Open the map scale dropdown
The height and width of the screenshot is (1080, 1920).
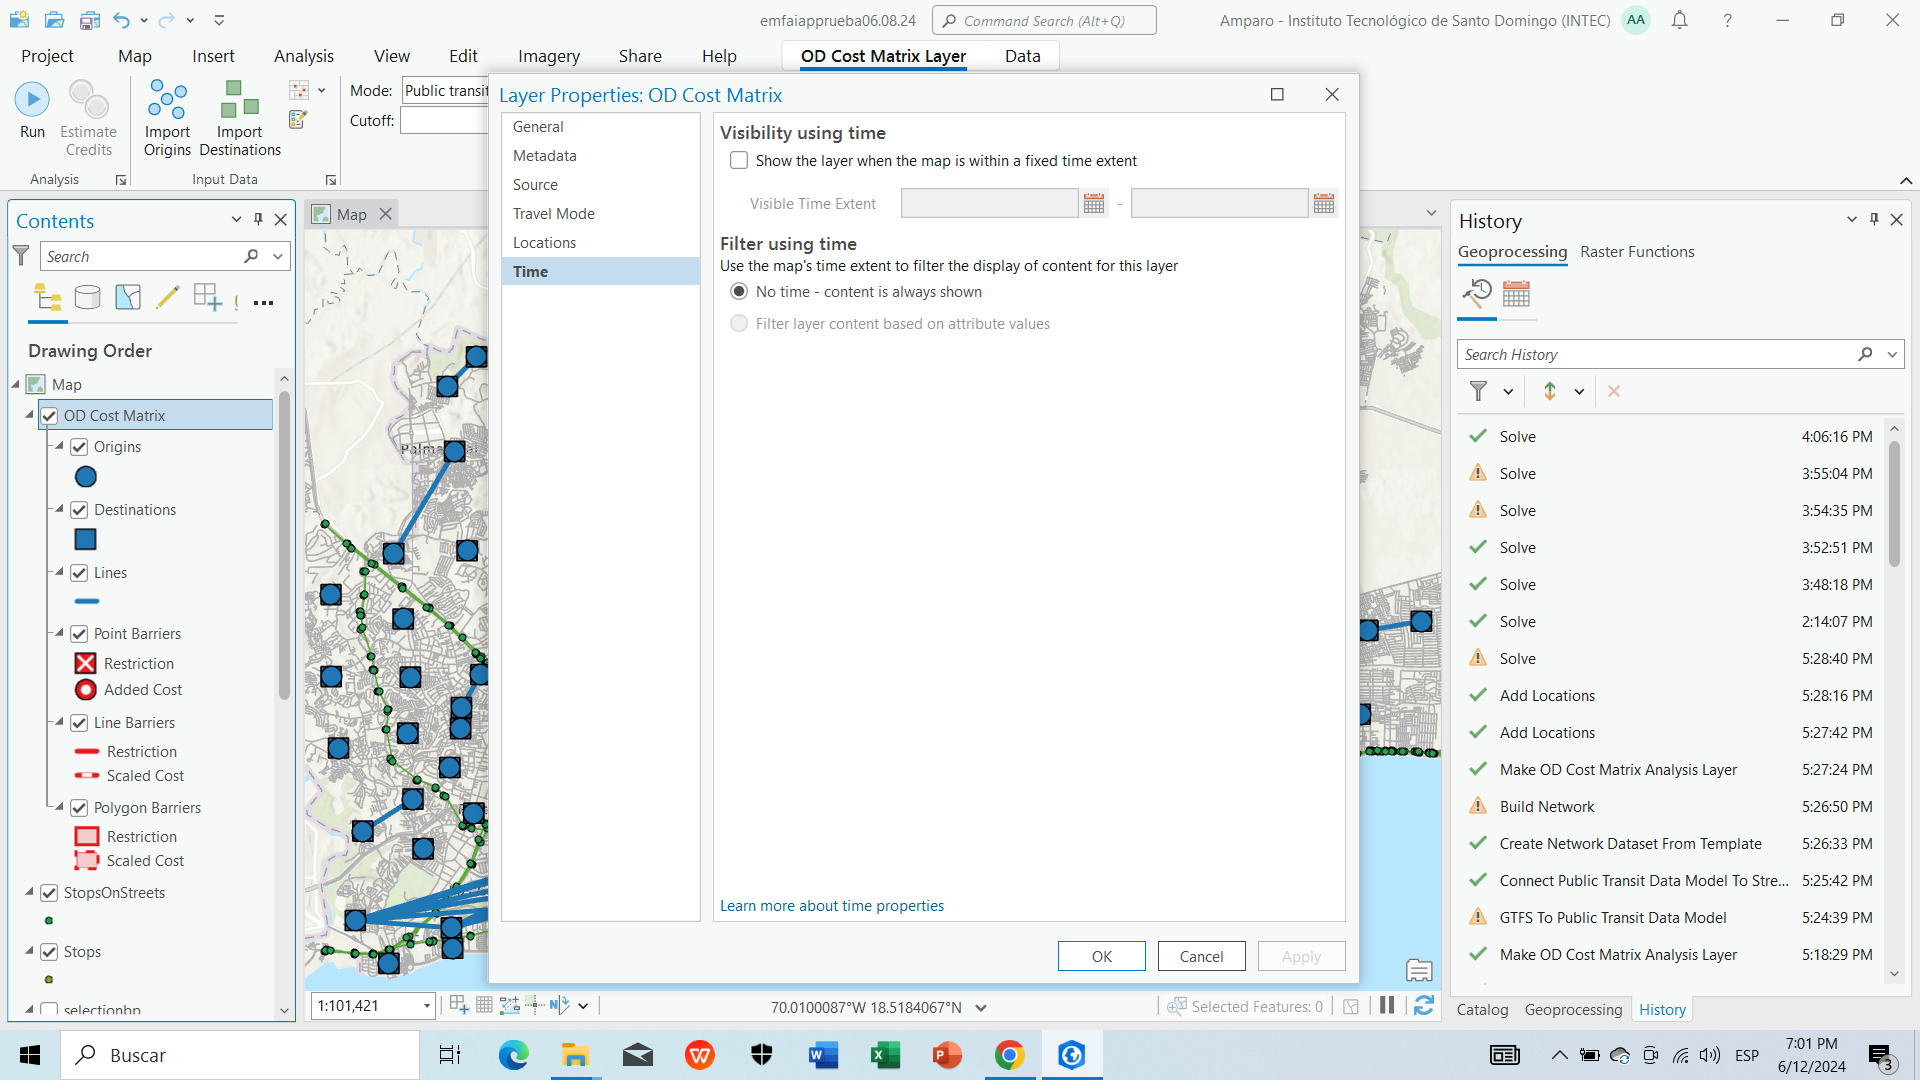click(x=426, y=1006)
